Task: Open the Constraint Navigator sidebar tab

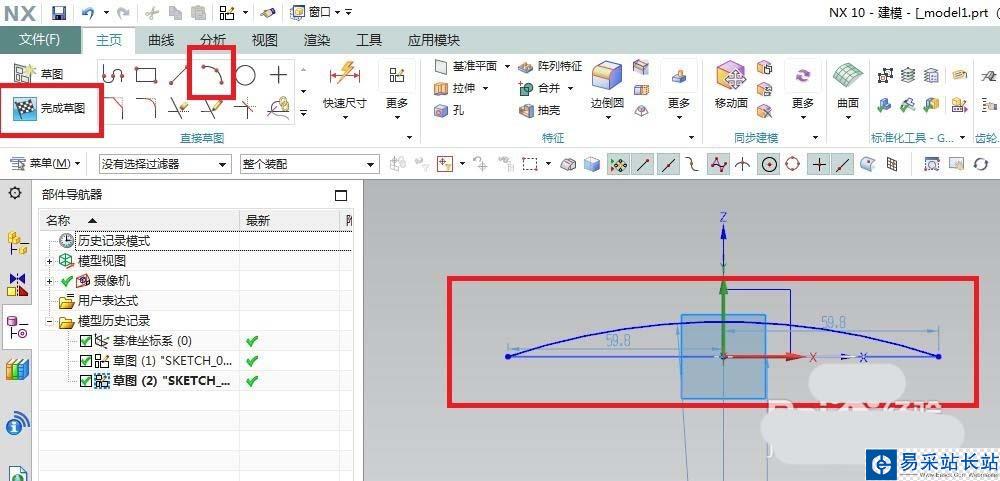Action: tap(18, 285)
